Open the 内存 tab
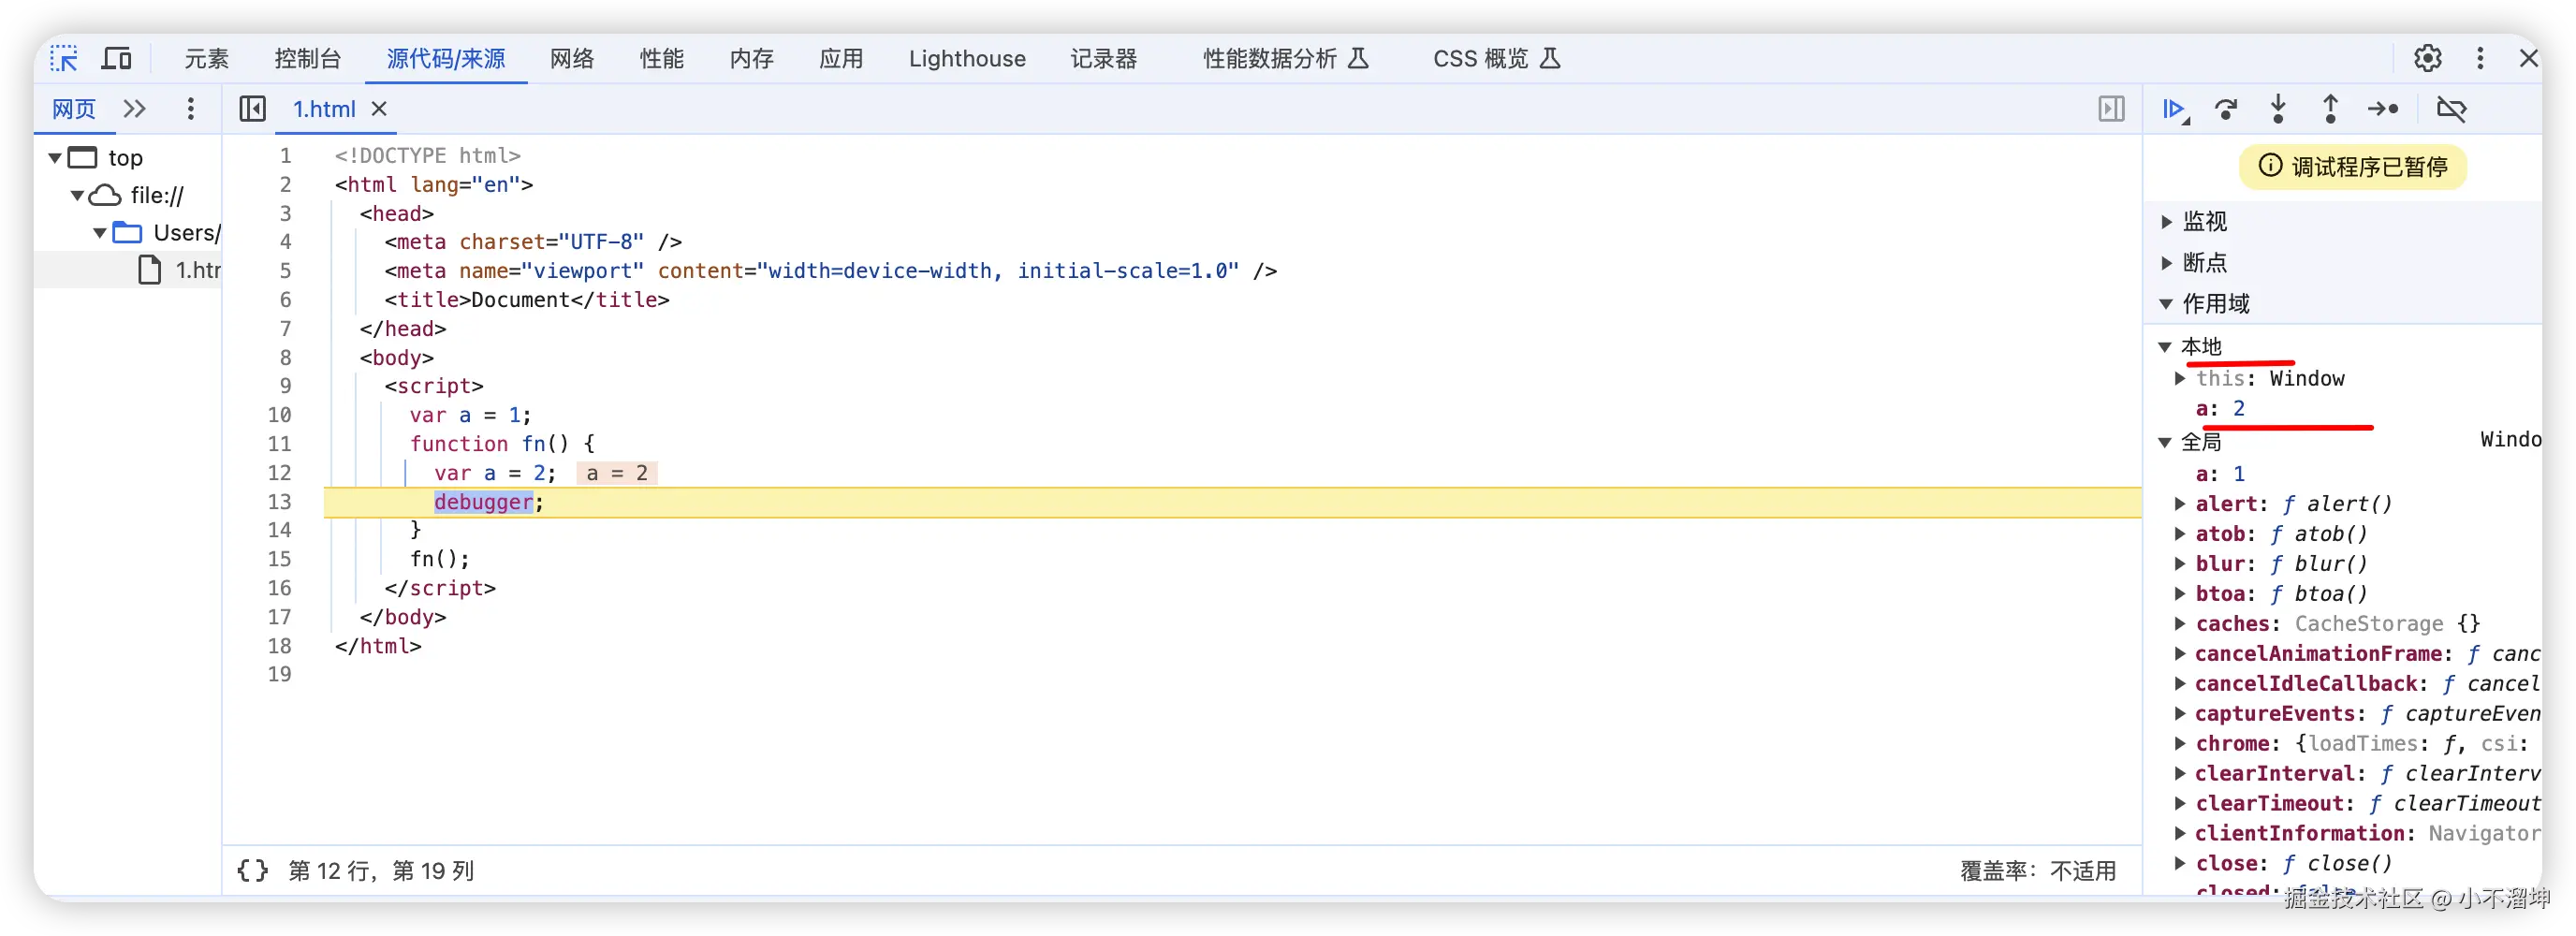Image resolution: width=2576 pixels, height=936 pixels. pyautogui.click(x=752, y=58)
